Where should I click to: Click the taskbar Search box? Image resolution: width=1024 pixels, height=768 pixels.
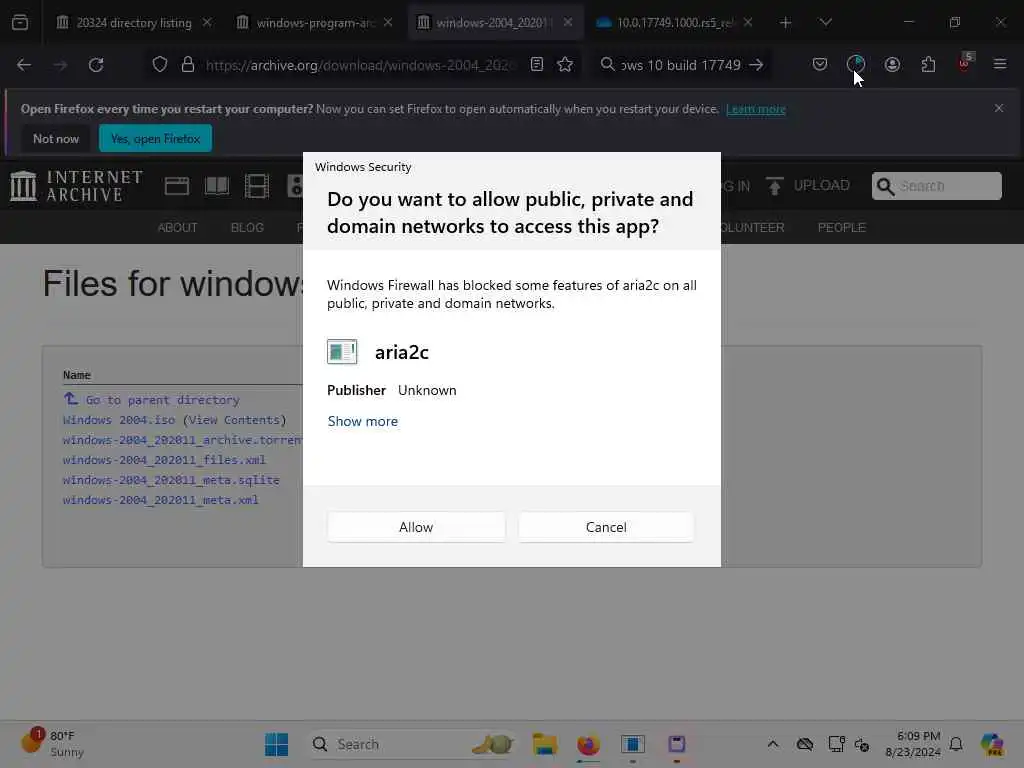pyautogui.click(x=411, y=744)
